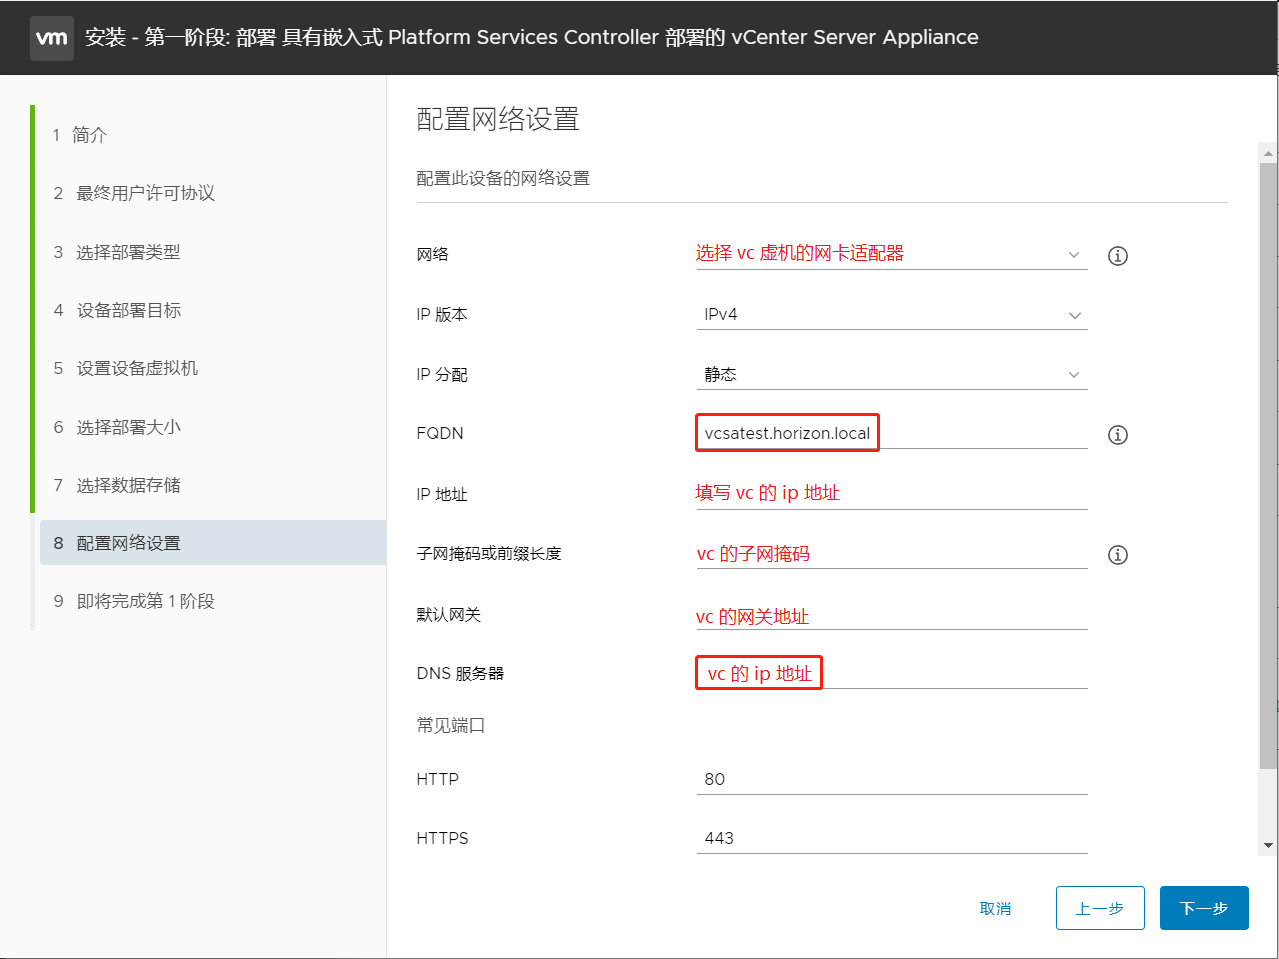The height and width of the screenshot is (959, 1279).
Task: Focus the DNS 服务器 input field
Action: [x=891, y=673]
